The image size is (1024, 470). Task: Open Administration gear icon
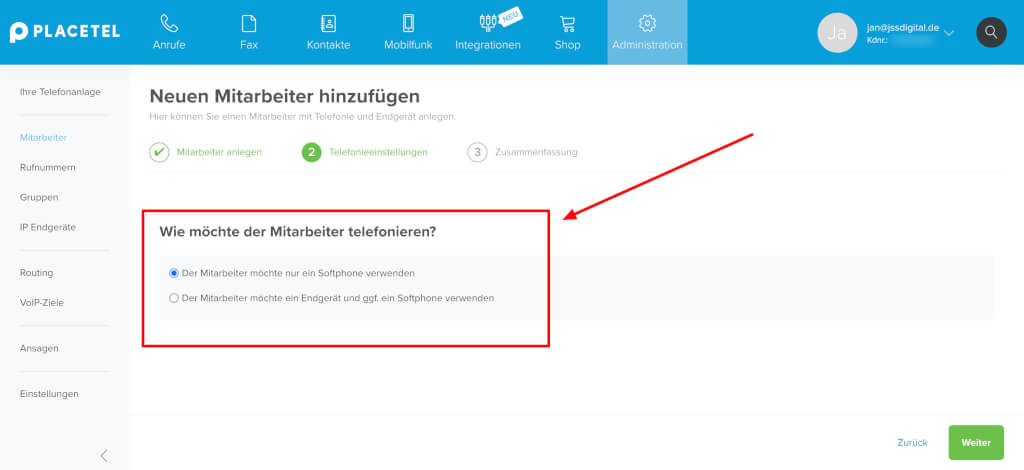pos(647,23)
